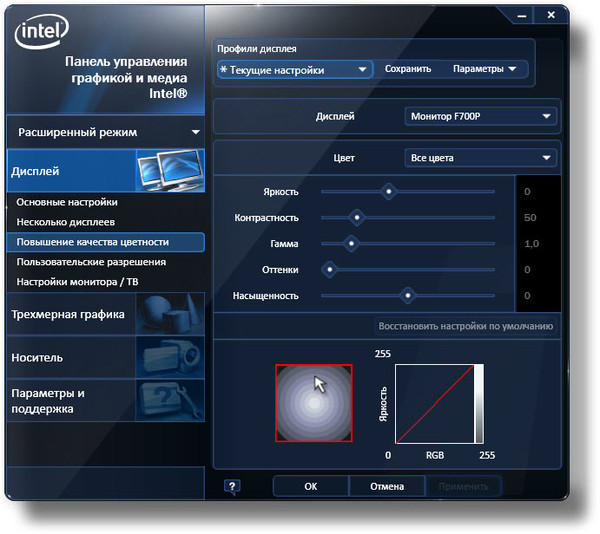The height and width of the screenshot is (534, 600).
Task: Click the Параметры и поддержка wrench icon
Action: [x=170, y=400]
